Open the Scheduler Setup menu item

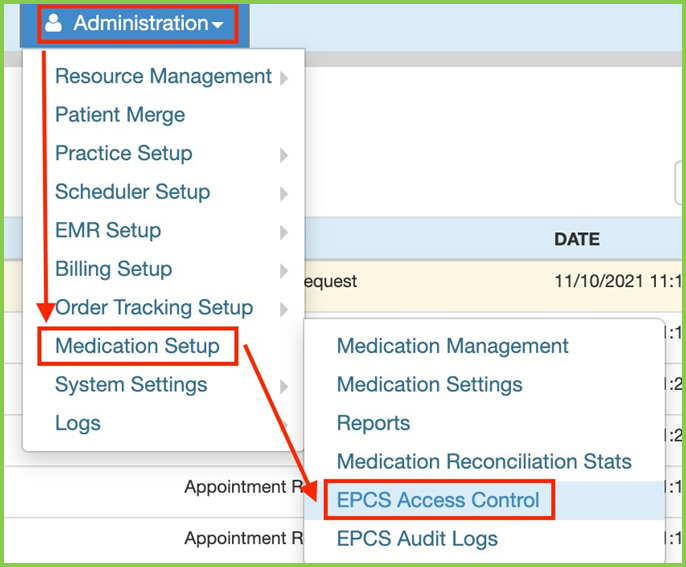[x=132, y=192]
